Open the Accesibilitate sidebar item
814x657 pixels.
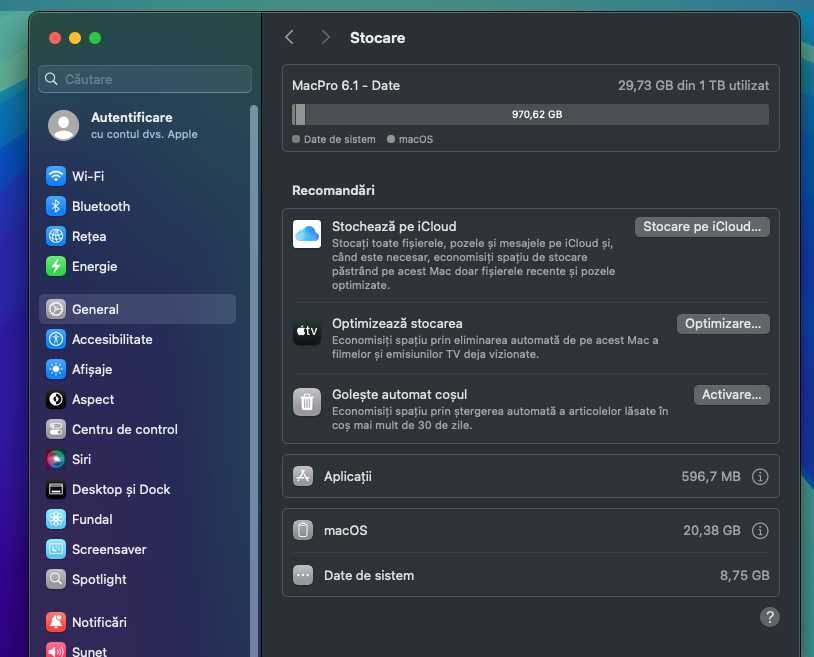coord(112,340)
